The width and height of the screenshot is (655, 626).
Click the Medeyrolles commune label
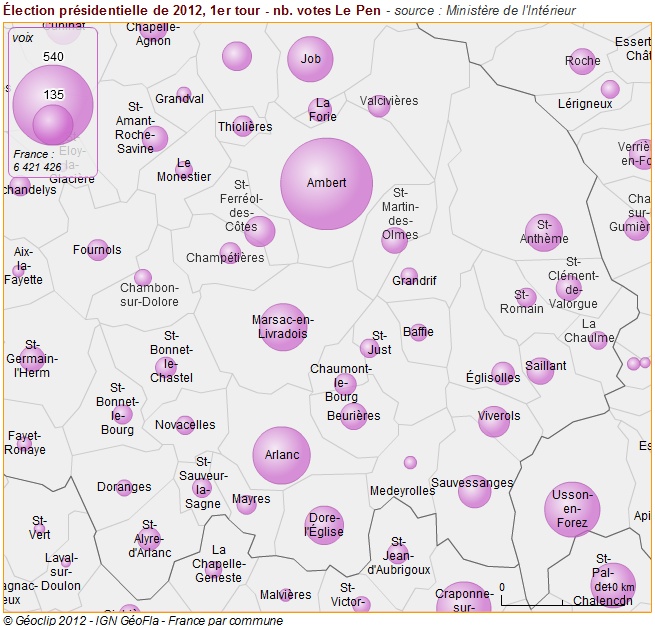click(x=402, y=491)
